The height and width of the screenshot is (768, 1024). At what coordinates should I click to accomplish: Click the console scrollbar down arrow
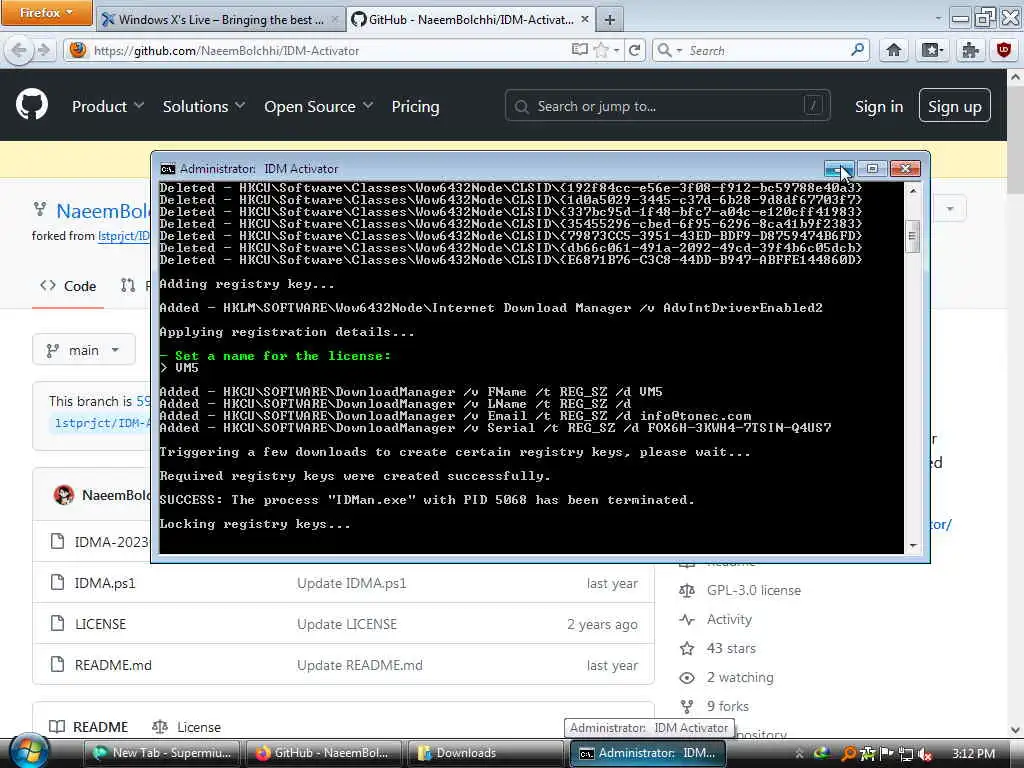tap(912, 545)
